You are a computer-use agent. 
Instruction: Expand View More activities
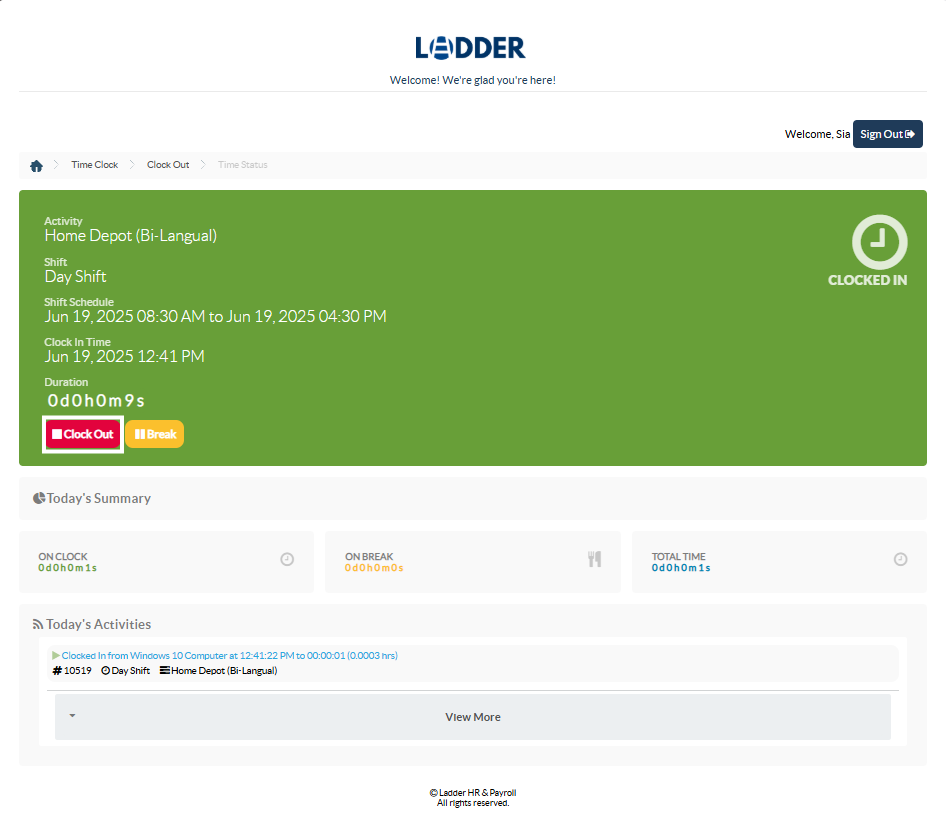(x=473, y=717)
